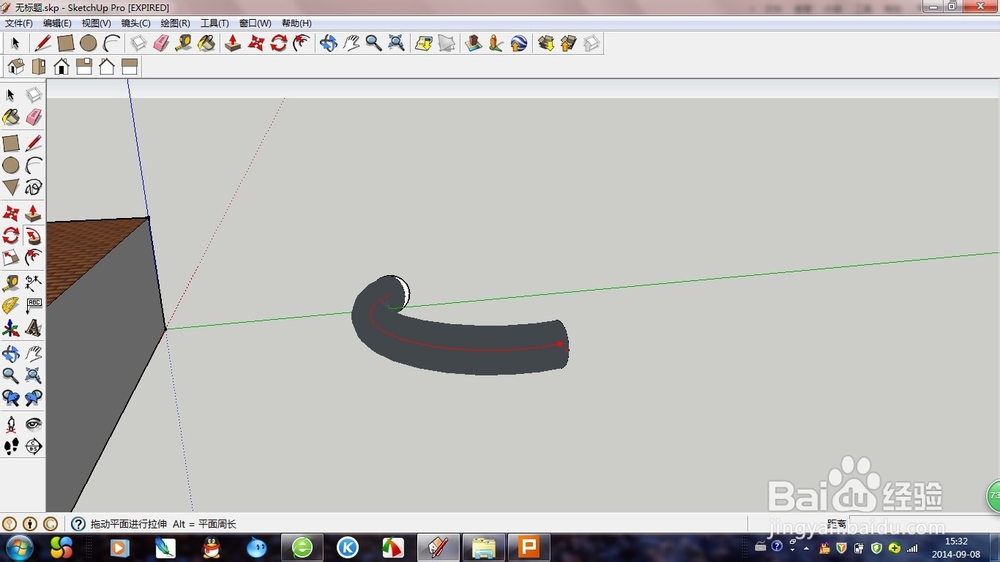The width and height of the screenshot is (1000, 562).
Task: Choose the Move tool in left toolbar
Action: click(x=11, y=213)
